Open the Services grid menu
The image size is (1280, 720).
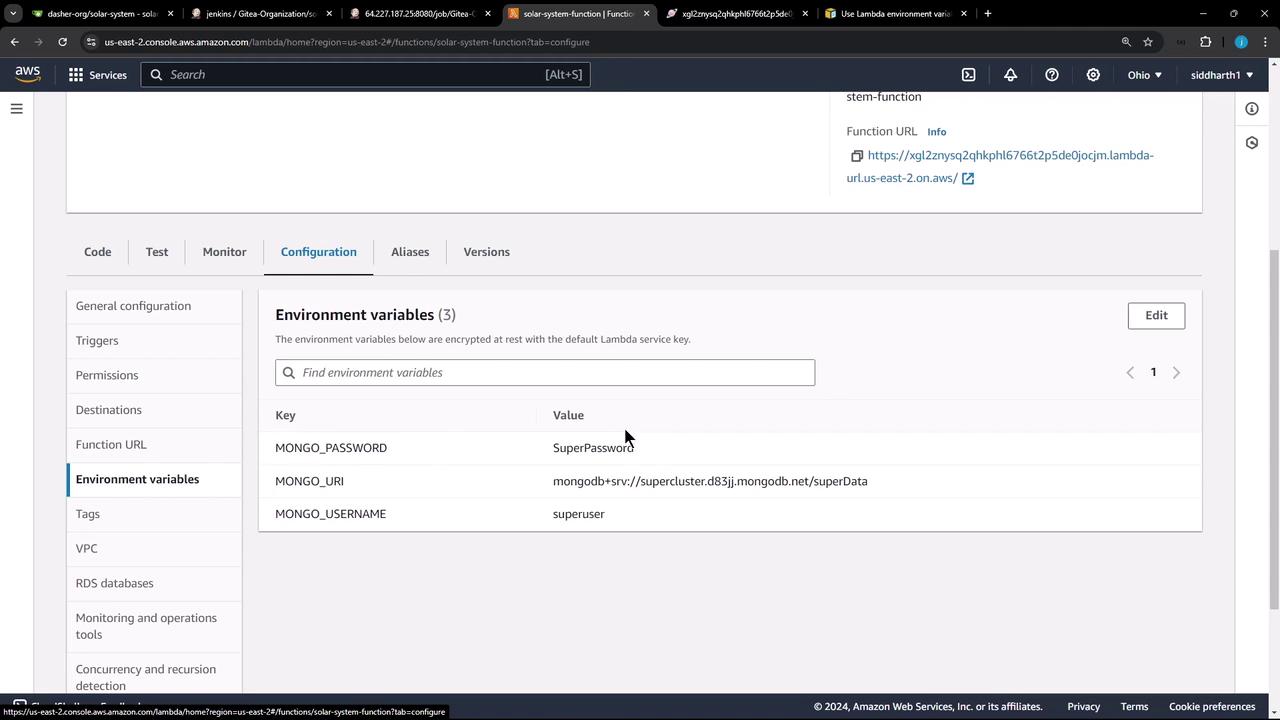pyautogui.click(x=98, y=75)
